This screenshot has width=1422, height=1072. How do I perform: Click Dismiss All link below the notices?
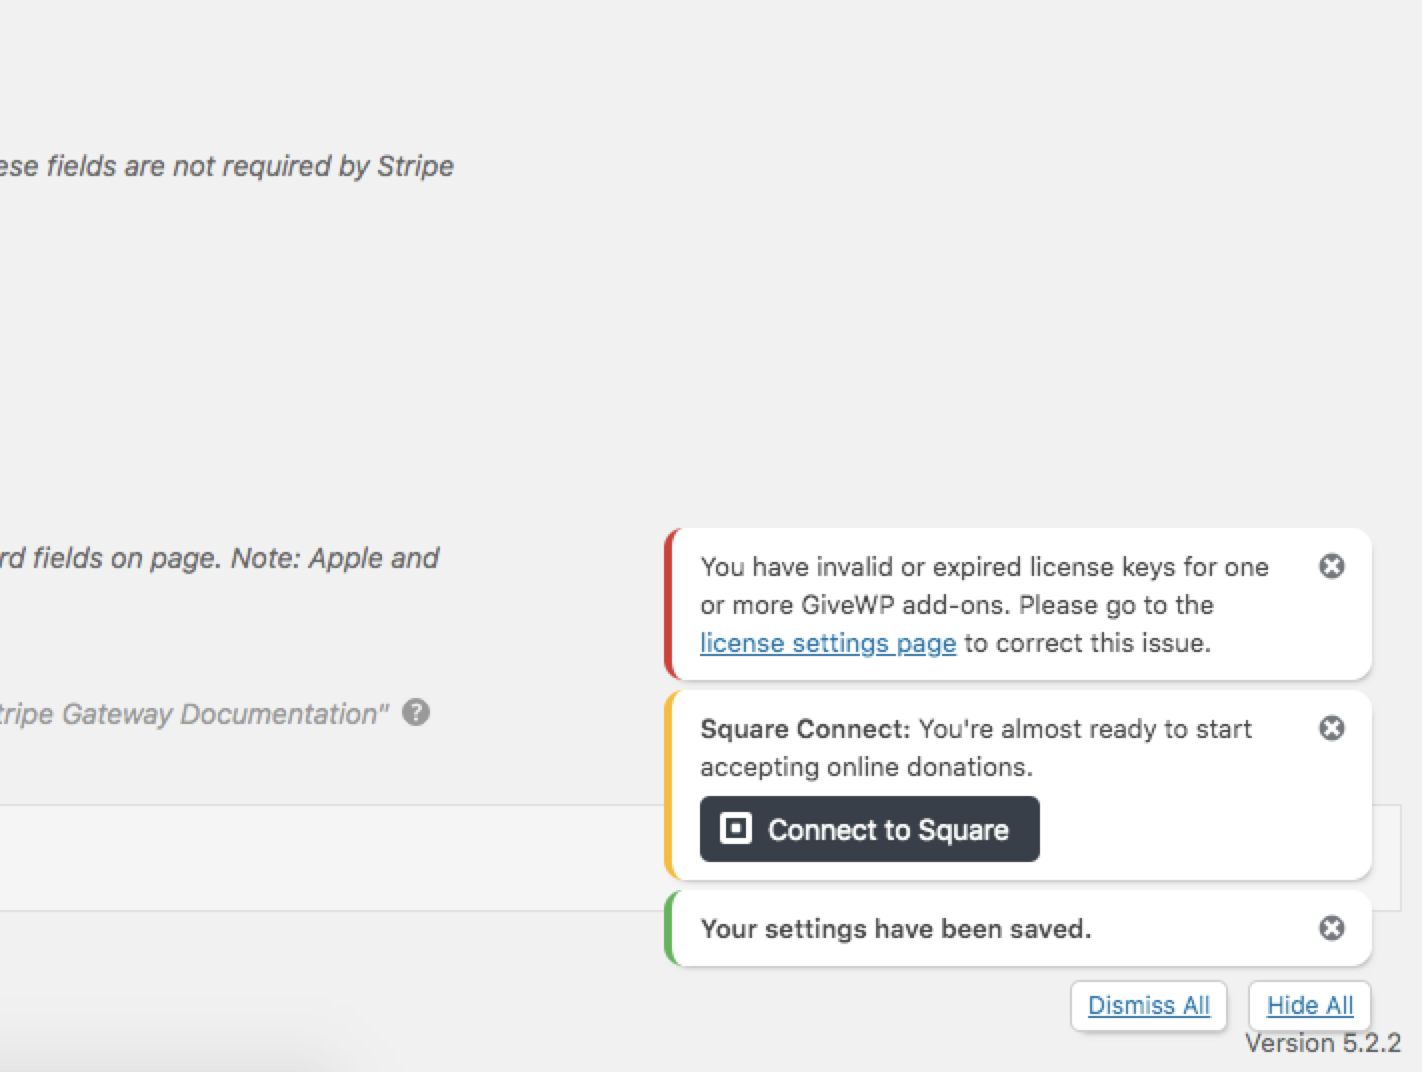(x=1148, y=1005)
